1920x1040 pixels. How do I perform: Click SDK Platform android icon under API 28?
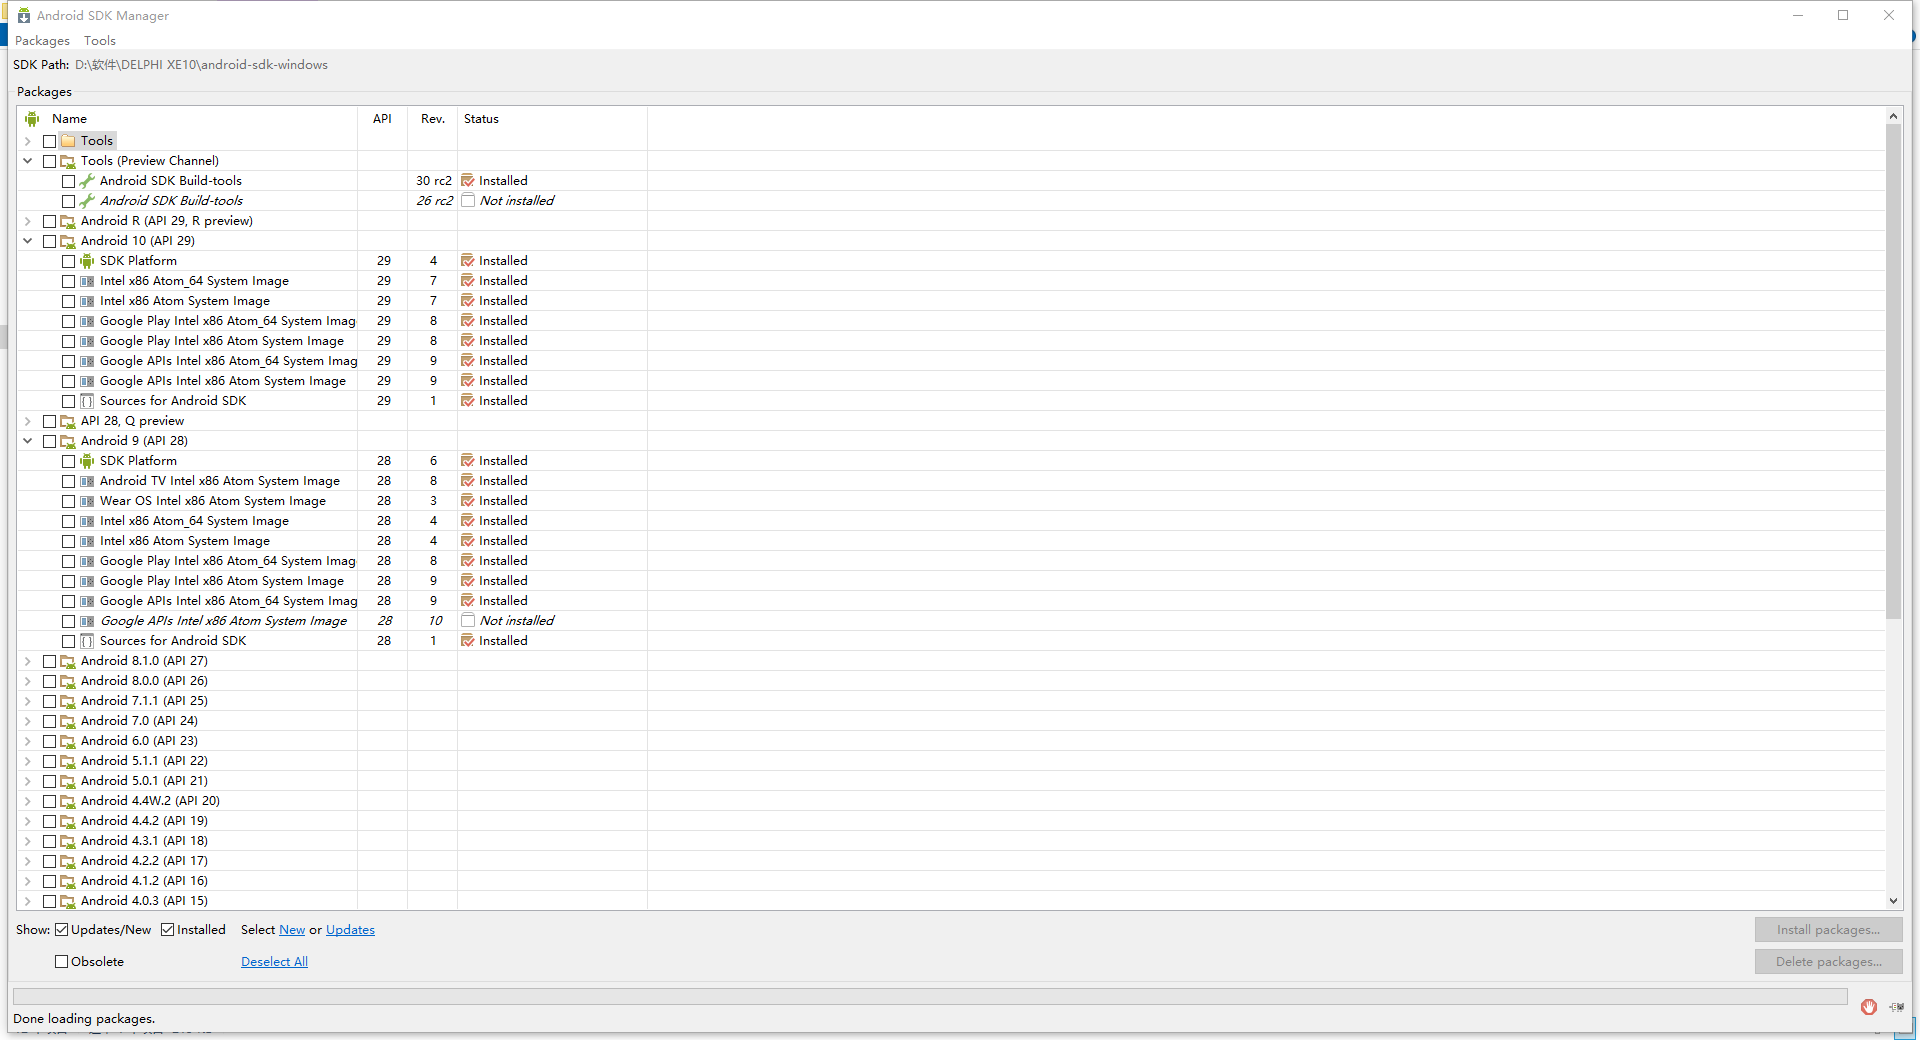coord(87,461)
